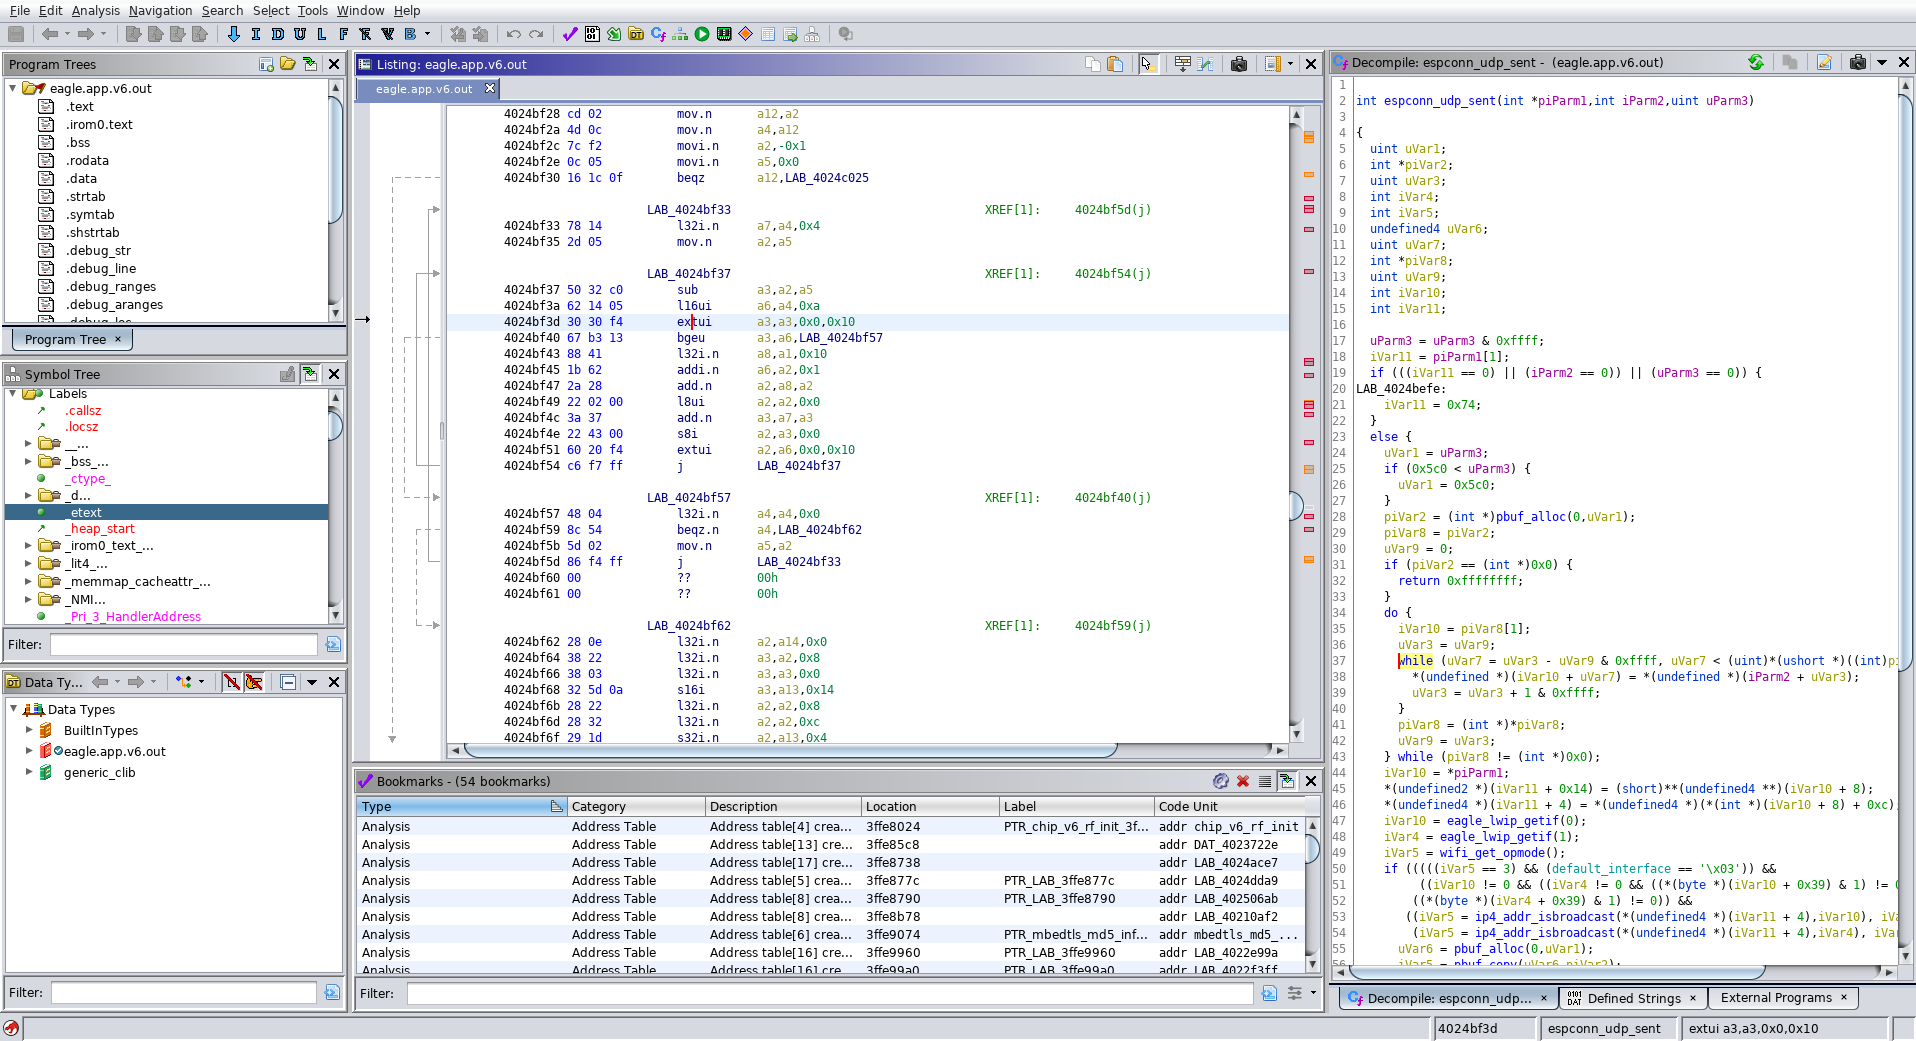Click the Disassemble toolbar icon (D)
The image size is (1916, 1041).
click(x=278, y=34)
